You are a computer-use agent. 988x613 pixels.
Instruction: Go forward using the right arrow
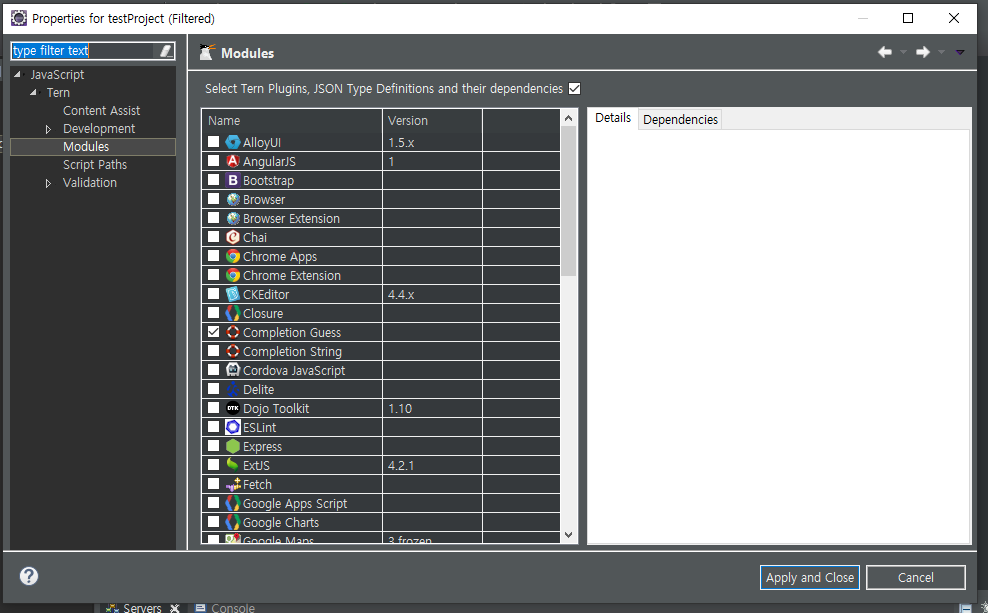pyautogui.click(x=922, y=52)
